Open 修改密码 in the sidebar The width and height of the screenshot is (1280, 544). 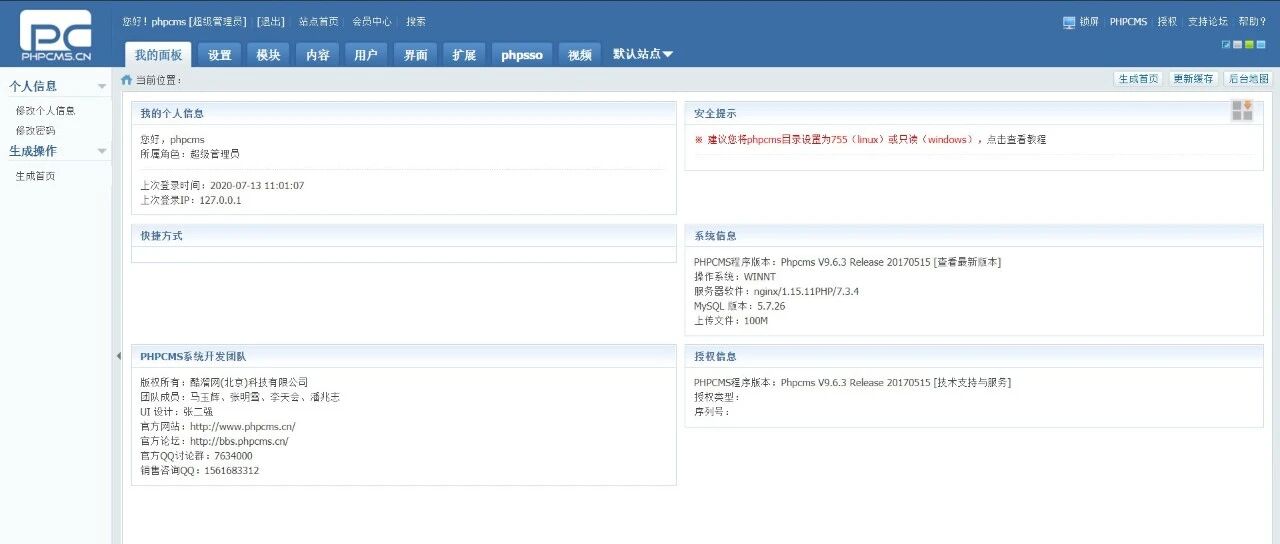click(x=35, y=130)
